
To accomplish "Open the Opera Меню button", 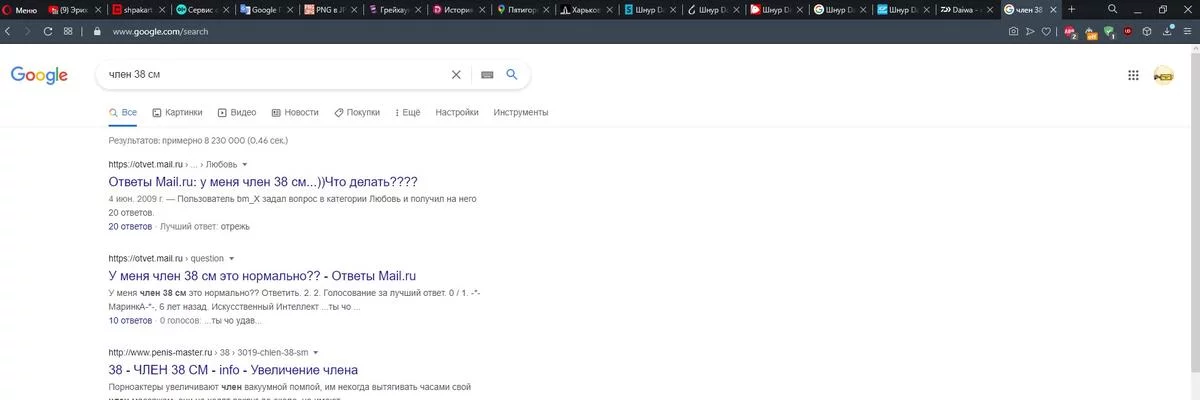I will 20,9.
